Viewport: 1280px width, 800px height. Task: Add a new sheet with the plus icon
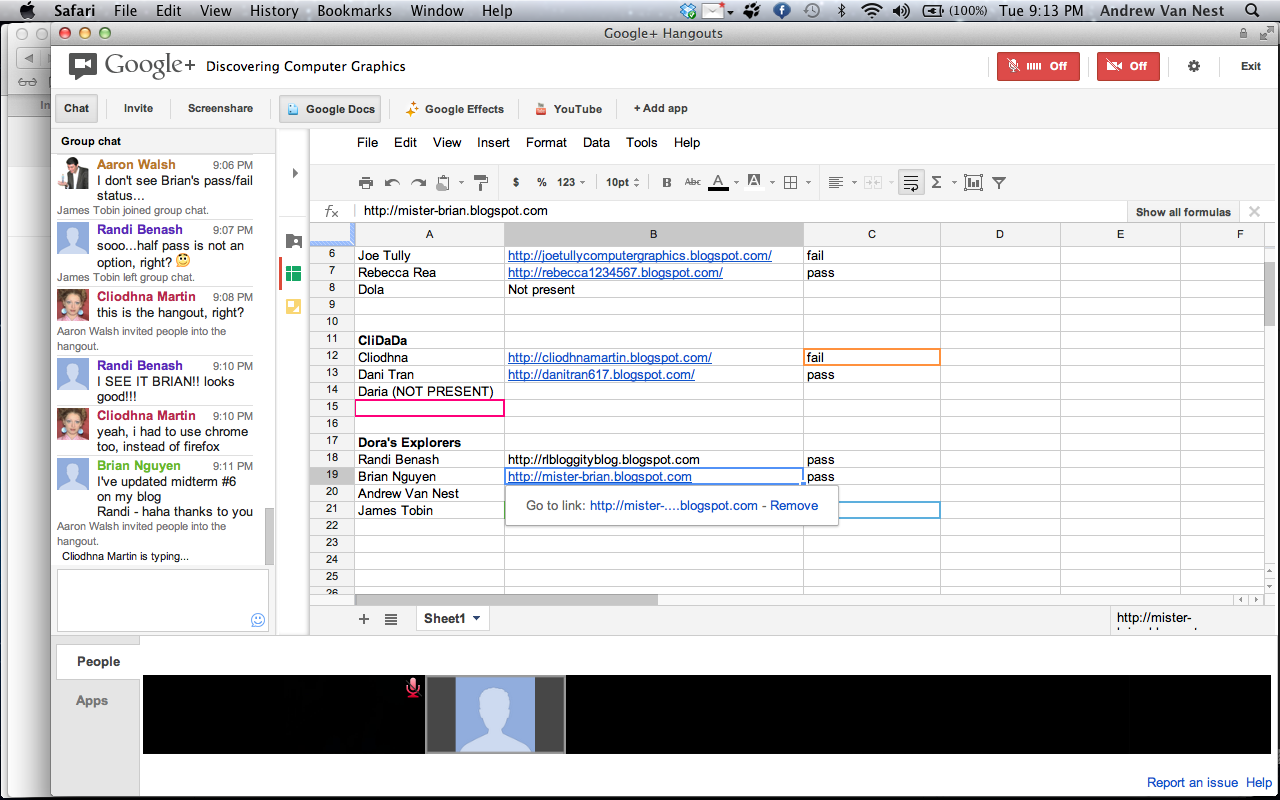pyautogui.click(x=364, y=619)
